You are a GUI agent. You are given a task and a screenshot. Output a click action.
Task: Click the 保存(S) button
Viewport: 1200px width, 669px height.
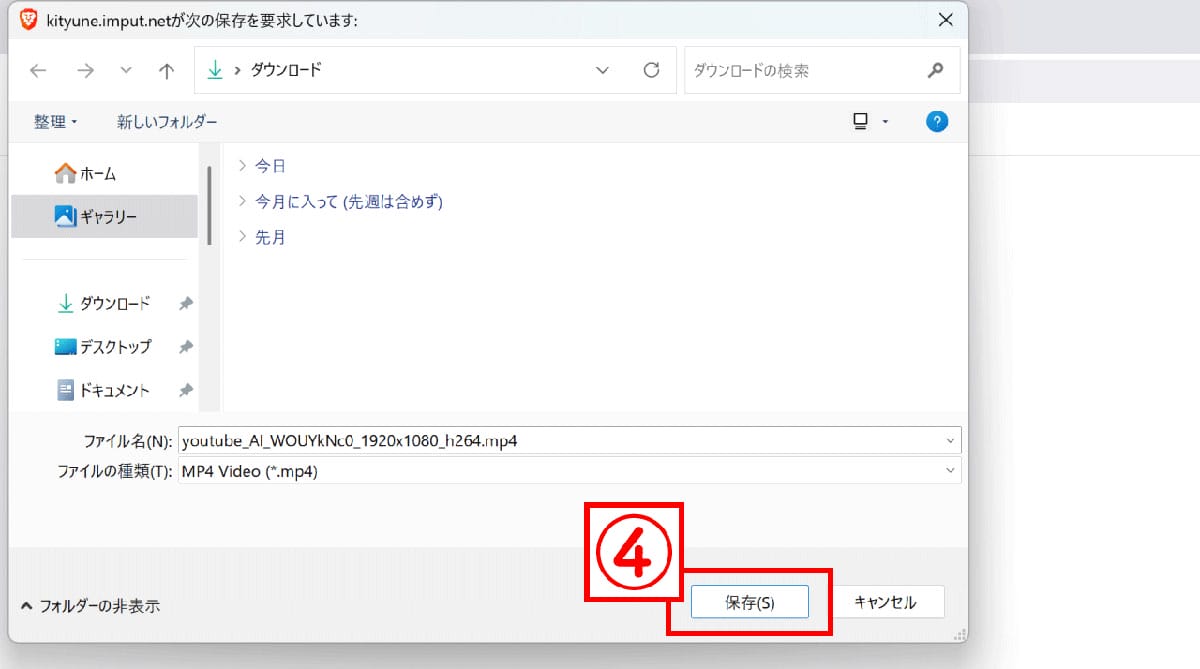pyautogui.click(x=749, y=603)
